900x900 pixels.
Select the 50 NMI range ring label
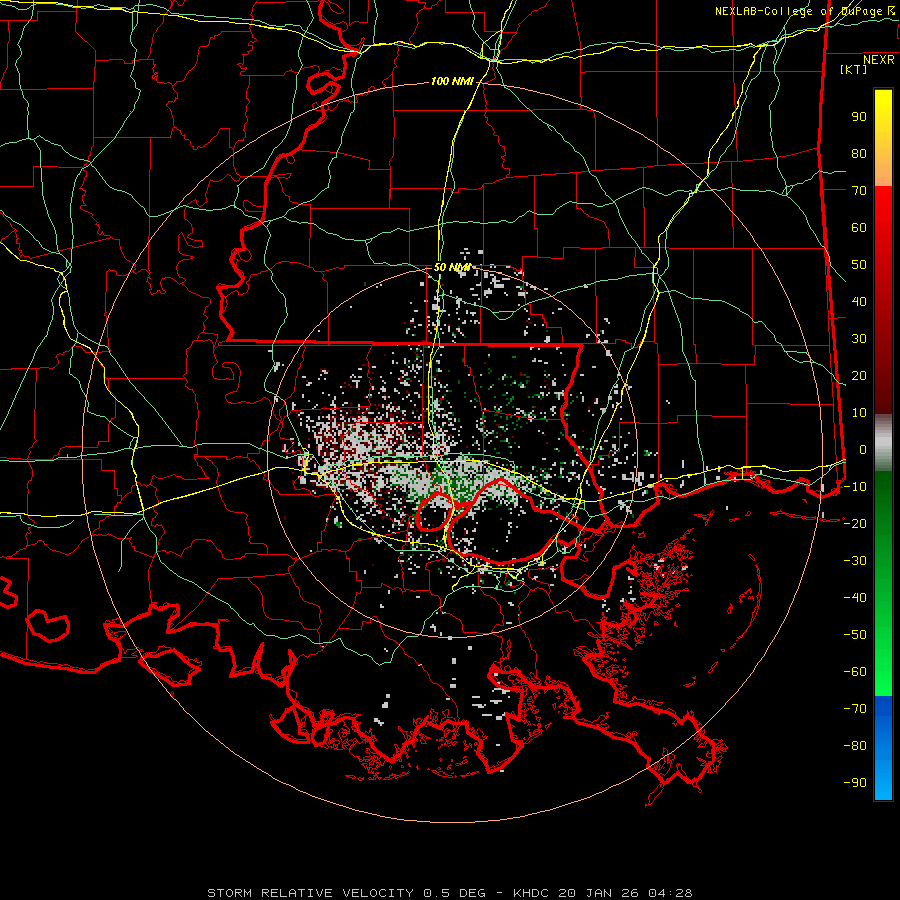point(452,267)
